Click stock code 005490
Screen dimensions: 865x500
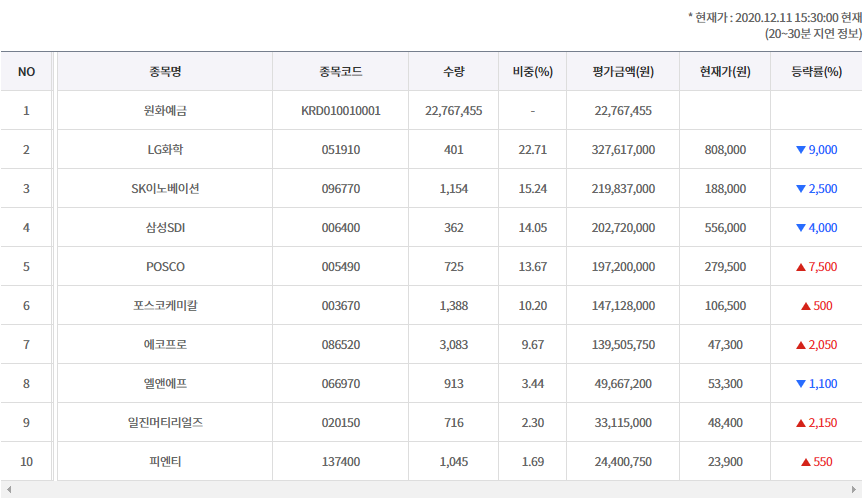pos(340,267)
